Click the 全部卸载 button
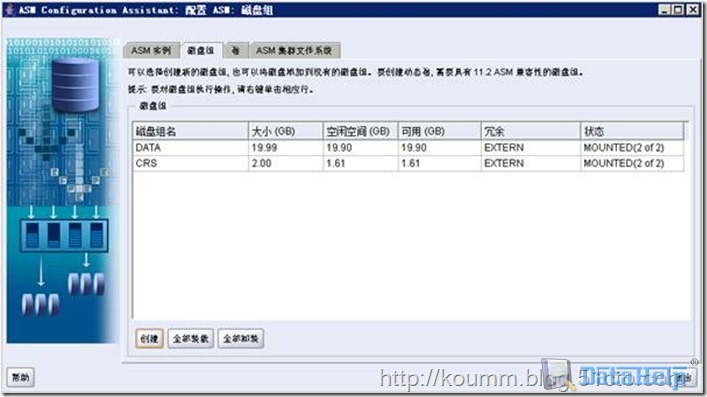The image size is (707, 397). 241,338
